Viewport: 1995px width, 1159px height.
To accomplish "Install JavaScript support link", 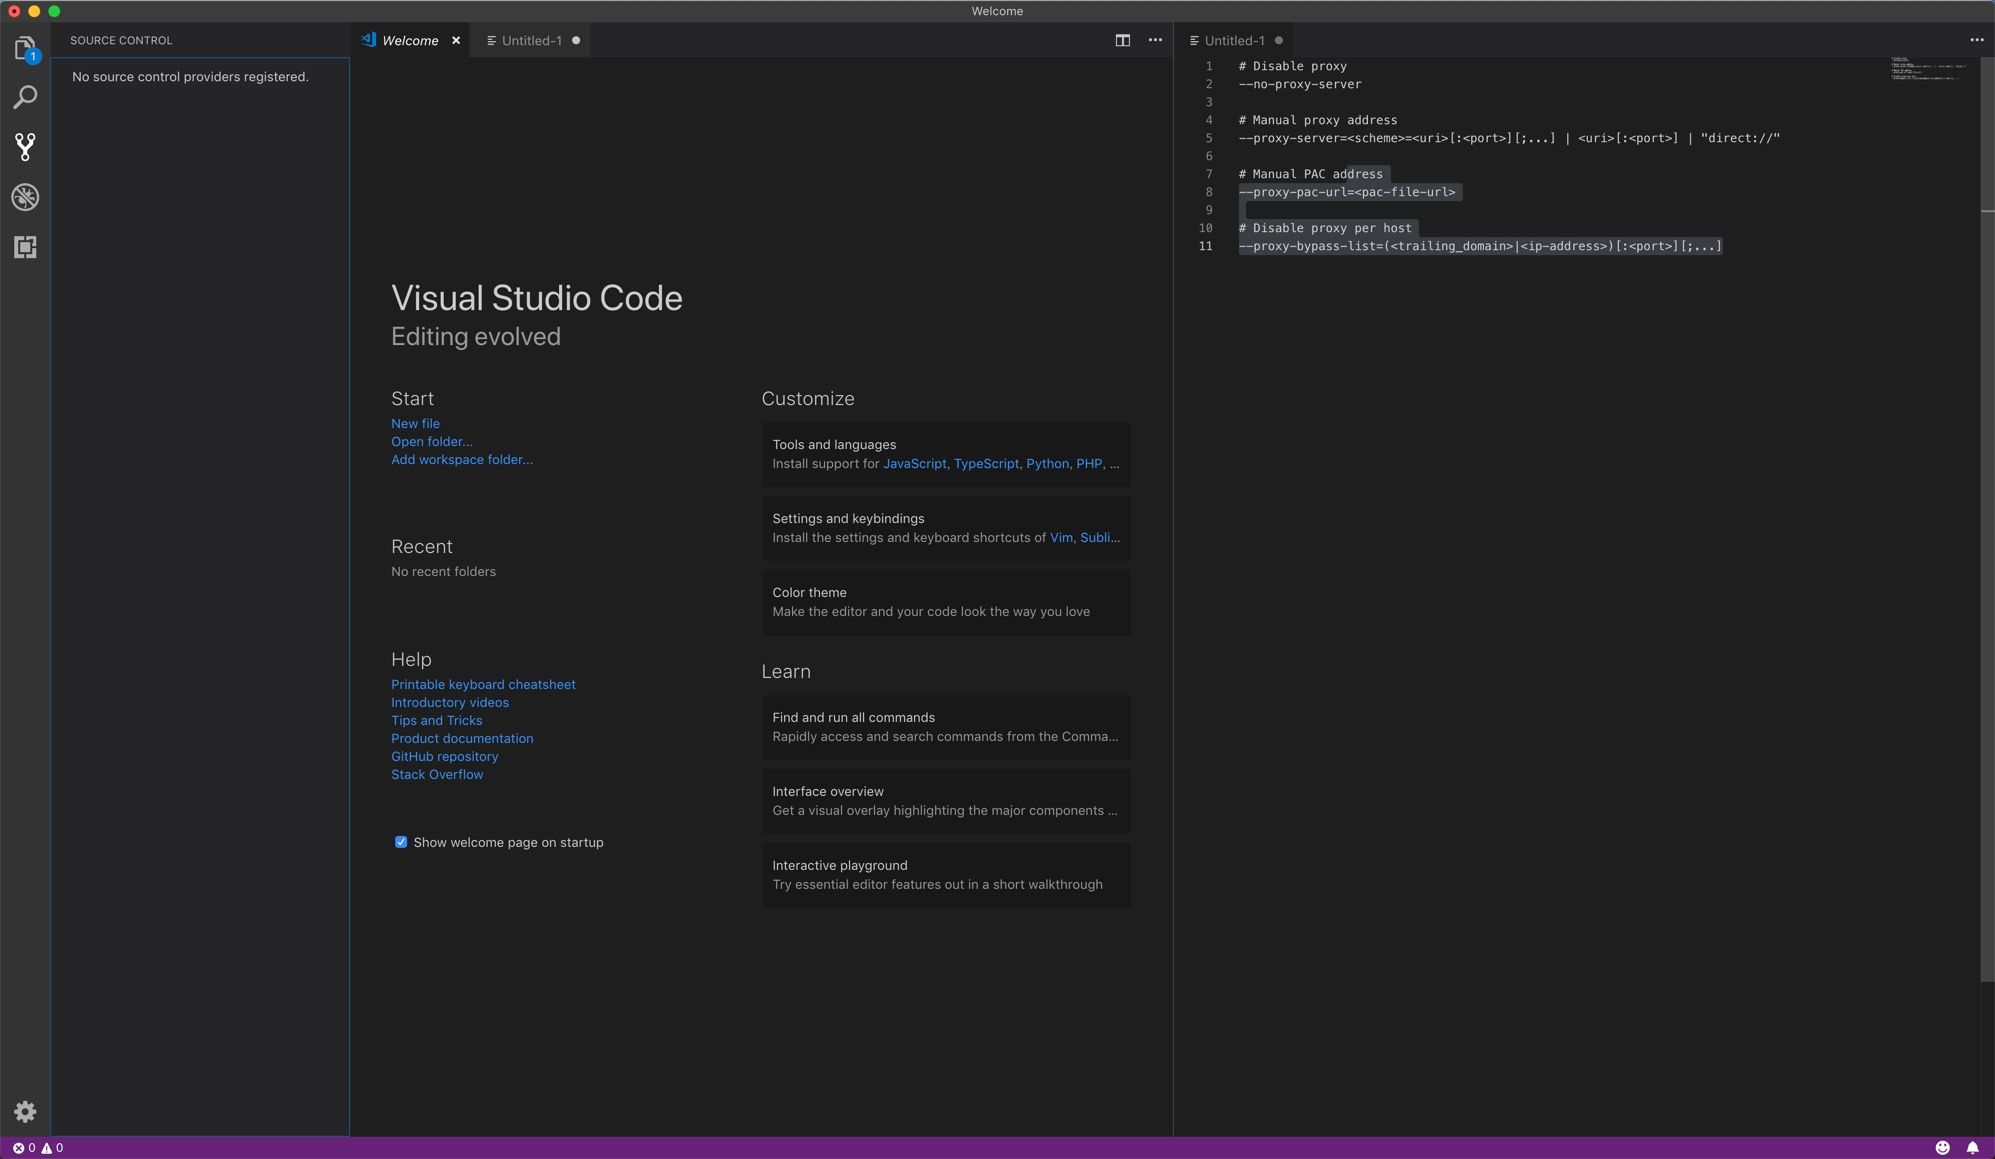I will click(914, 463).
